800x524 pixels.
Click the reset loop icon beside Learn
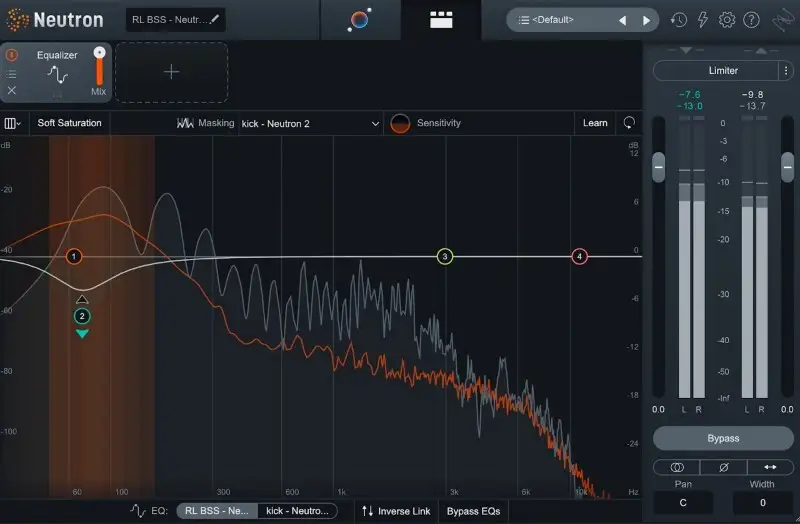tap(629, 123)
